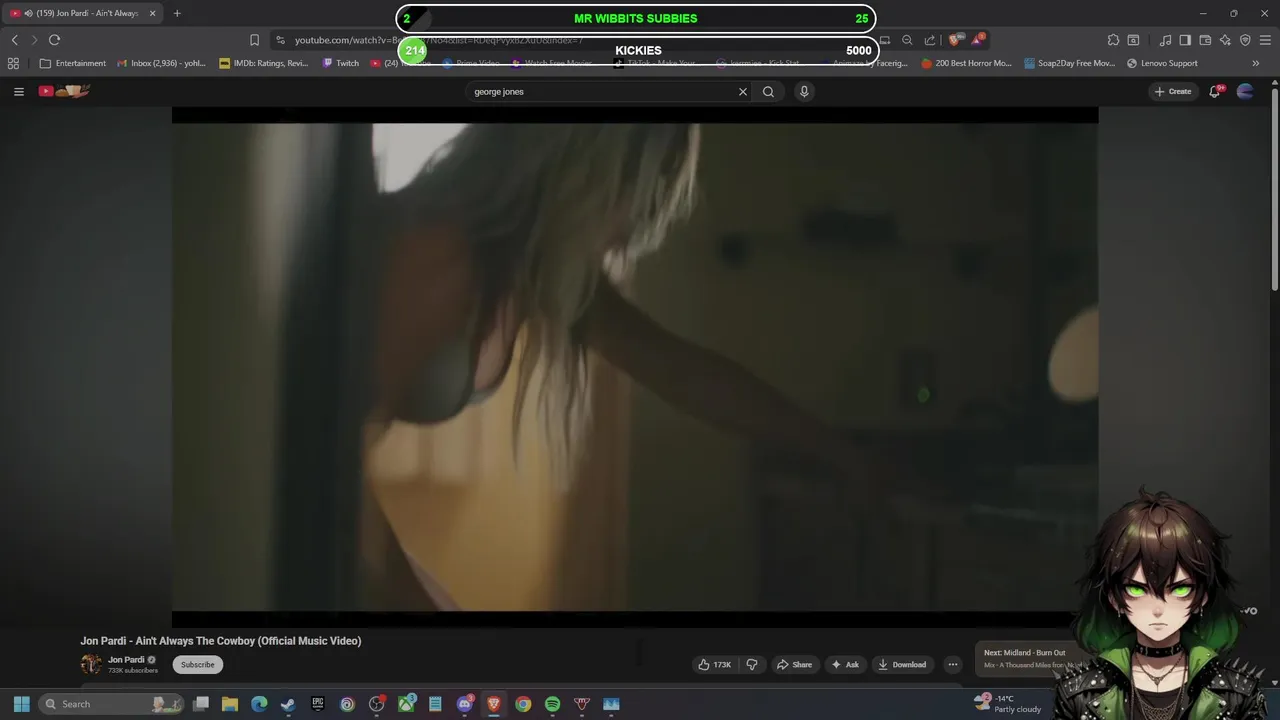Open Xbox app from the taskbar
1280x720 pixels.
pyautogui.click(x=406, y=704)
